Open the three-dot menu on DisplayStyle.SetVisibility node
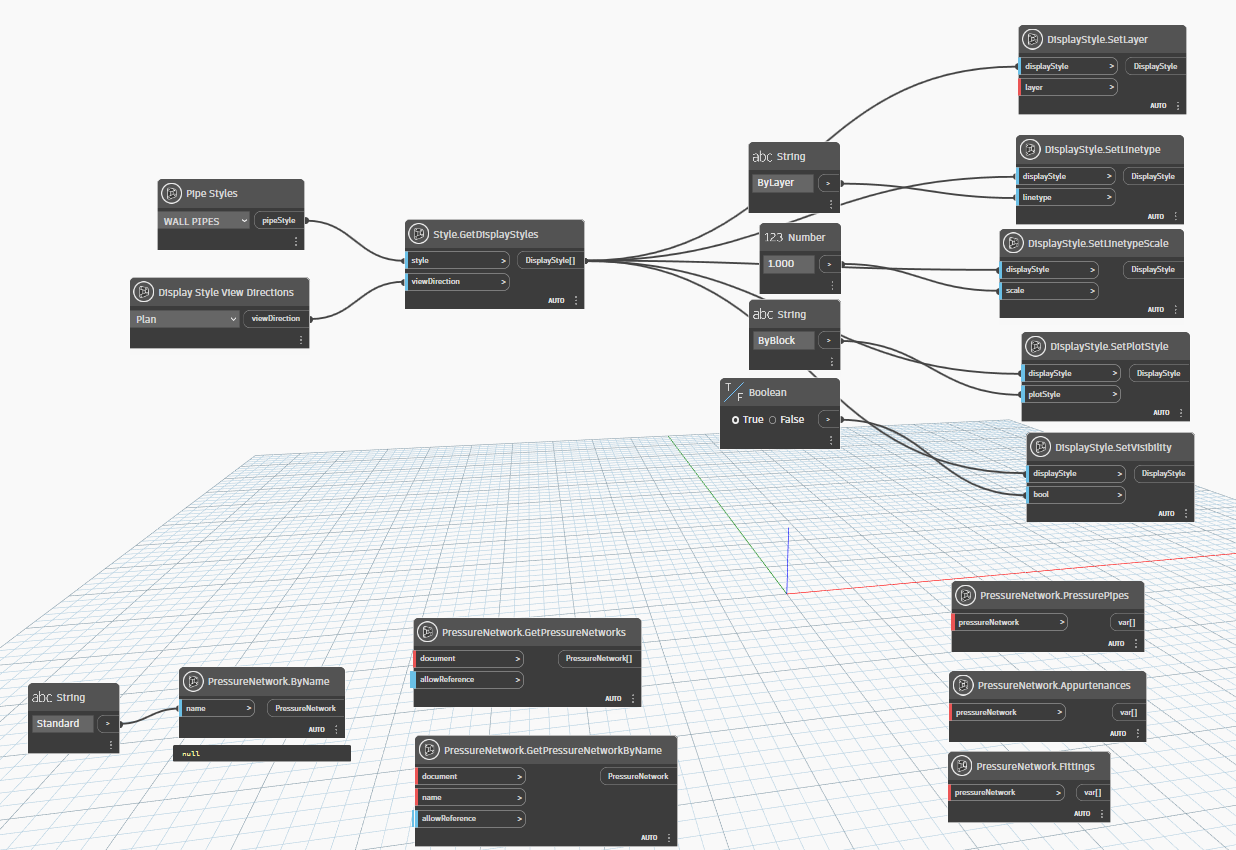This screenshot has width=1236, height=850. click(x=1186, y=513)
